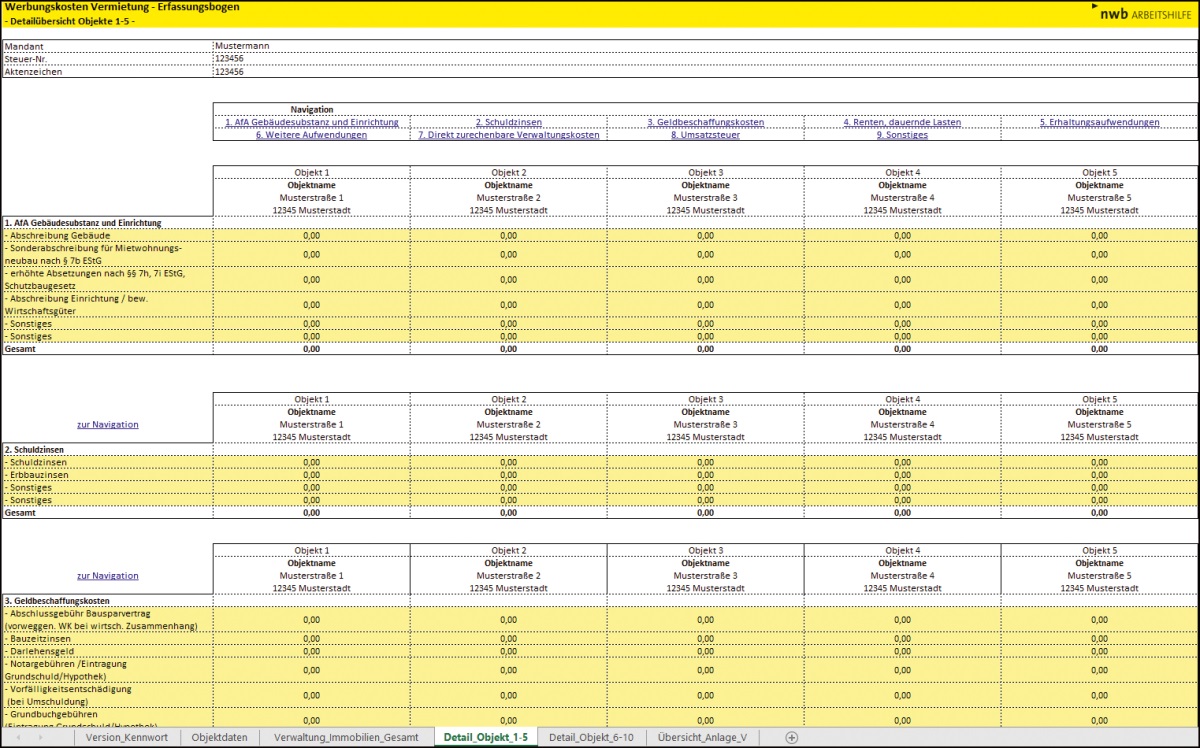The height and width of the screenshot is (748, 1200).
Task: Open '7. Direkt zurechenbare Verwaltungskosten' link
Action: click(508, 135)
